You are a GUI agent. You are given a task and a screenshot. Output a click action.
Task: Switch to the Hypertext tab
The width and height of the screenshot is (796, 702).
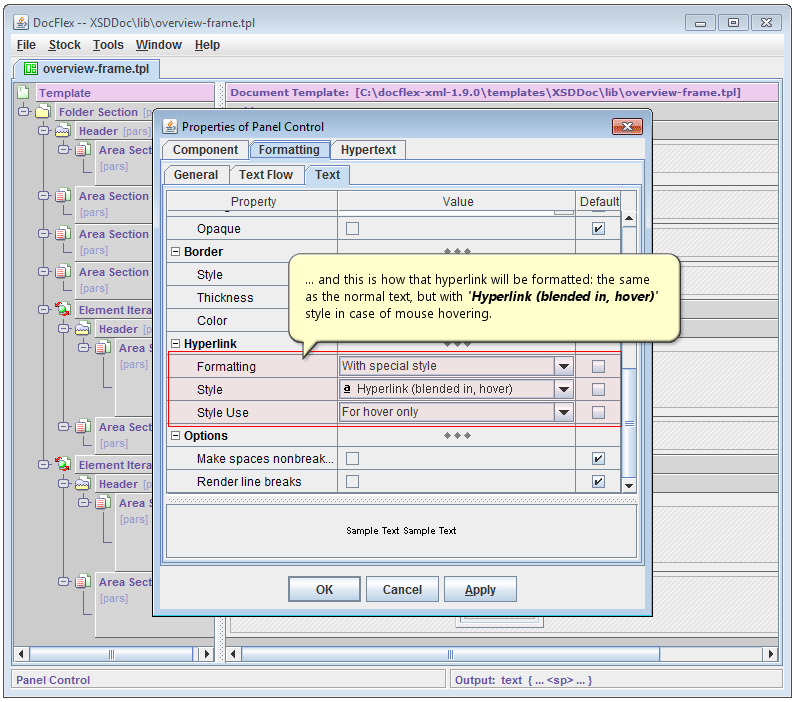click(368, 150)
